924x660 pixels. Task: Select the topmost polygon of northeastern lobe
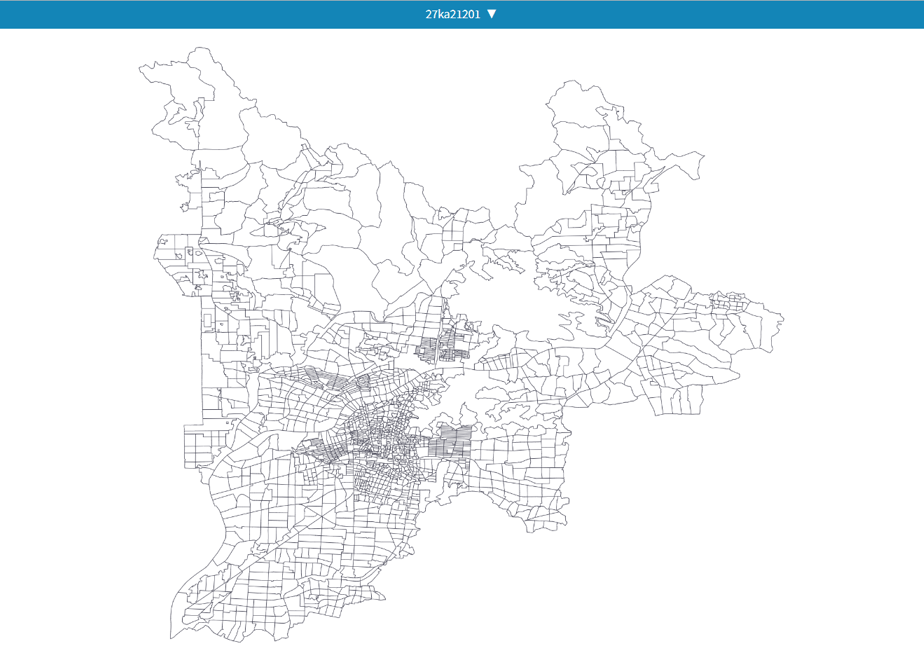point(575,103)
